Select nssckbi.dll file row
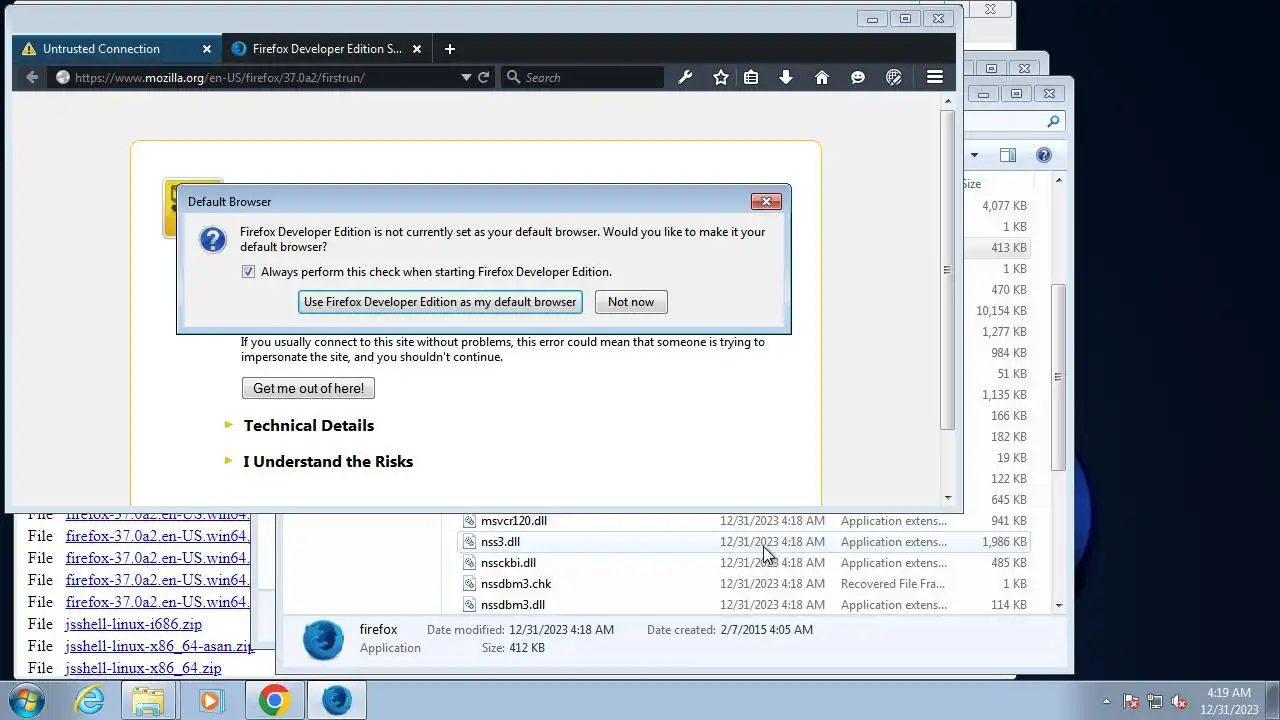The image size is (1280, 720). 744,563
